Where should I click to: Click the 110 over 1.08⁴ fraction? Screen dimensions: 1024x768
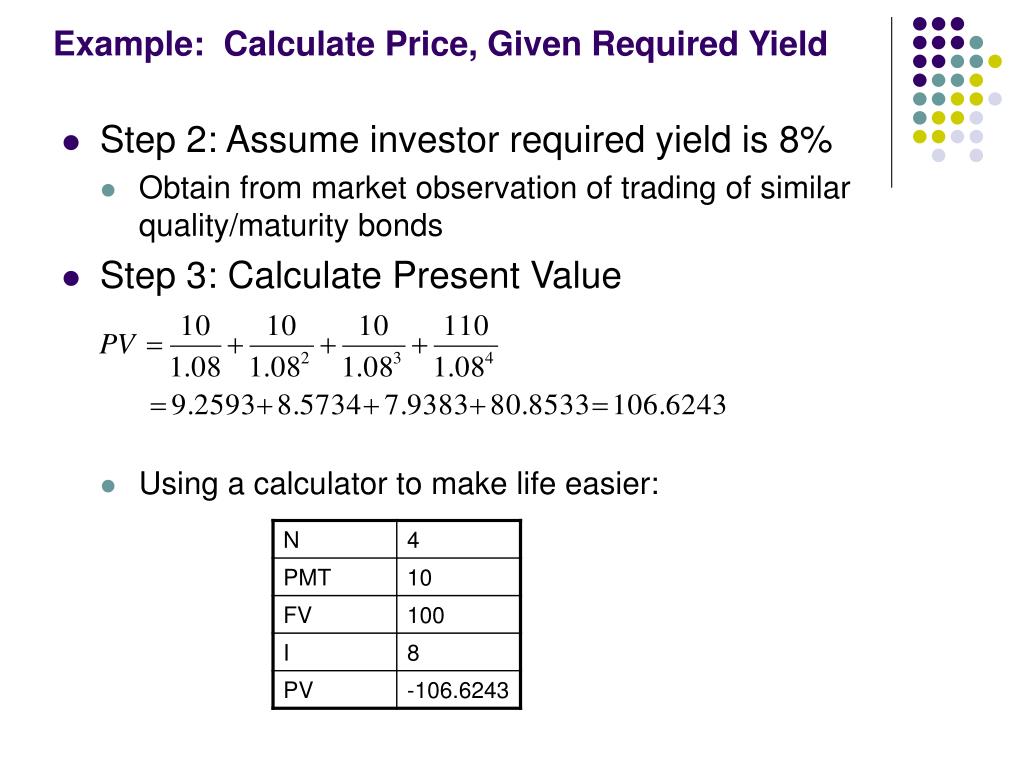[466, 346]
